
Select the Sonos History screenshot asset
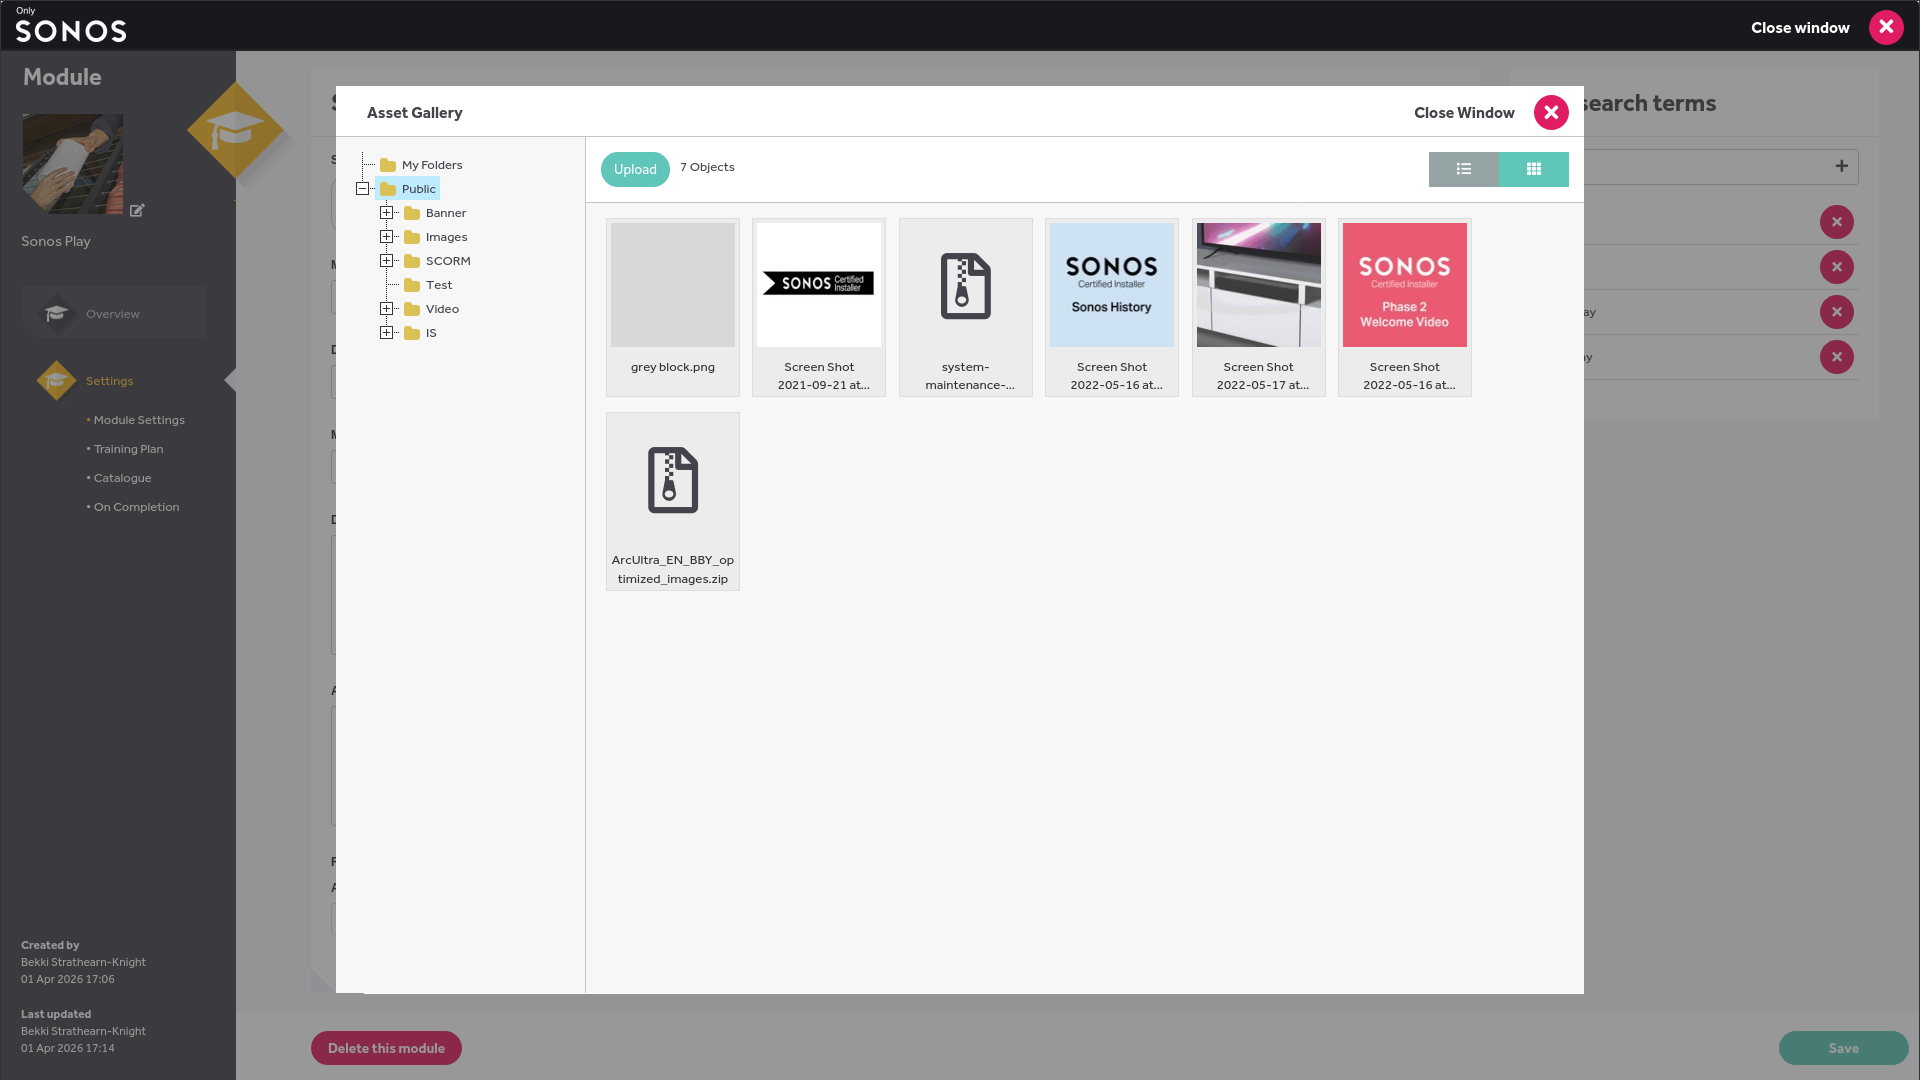pyautogui.click(x=1112, y=307)
